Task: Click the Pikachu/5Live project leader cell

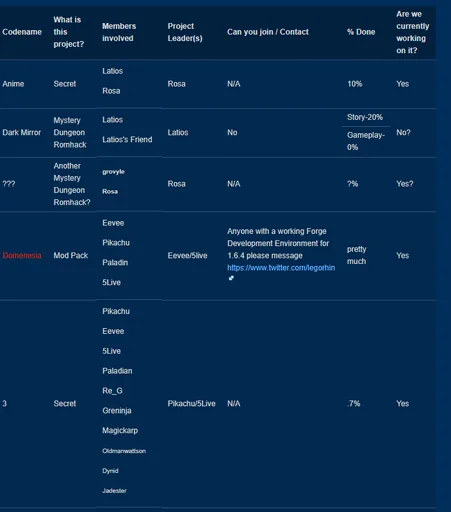Action: point(191,404)
